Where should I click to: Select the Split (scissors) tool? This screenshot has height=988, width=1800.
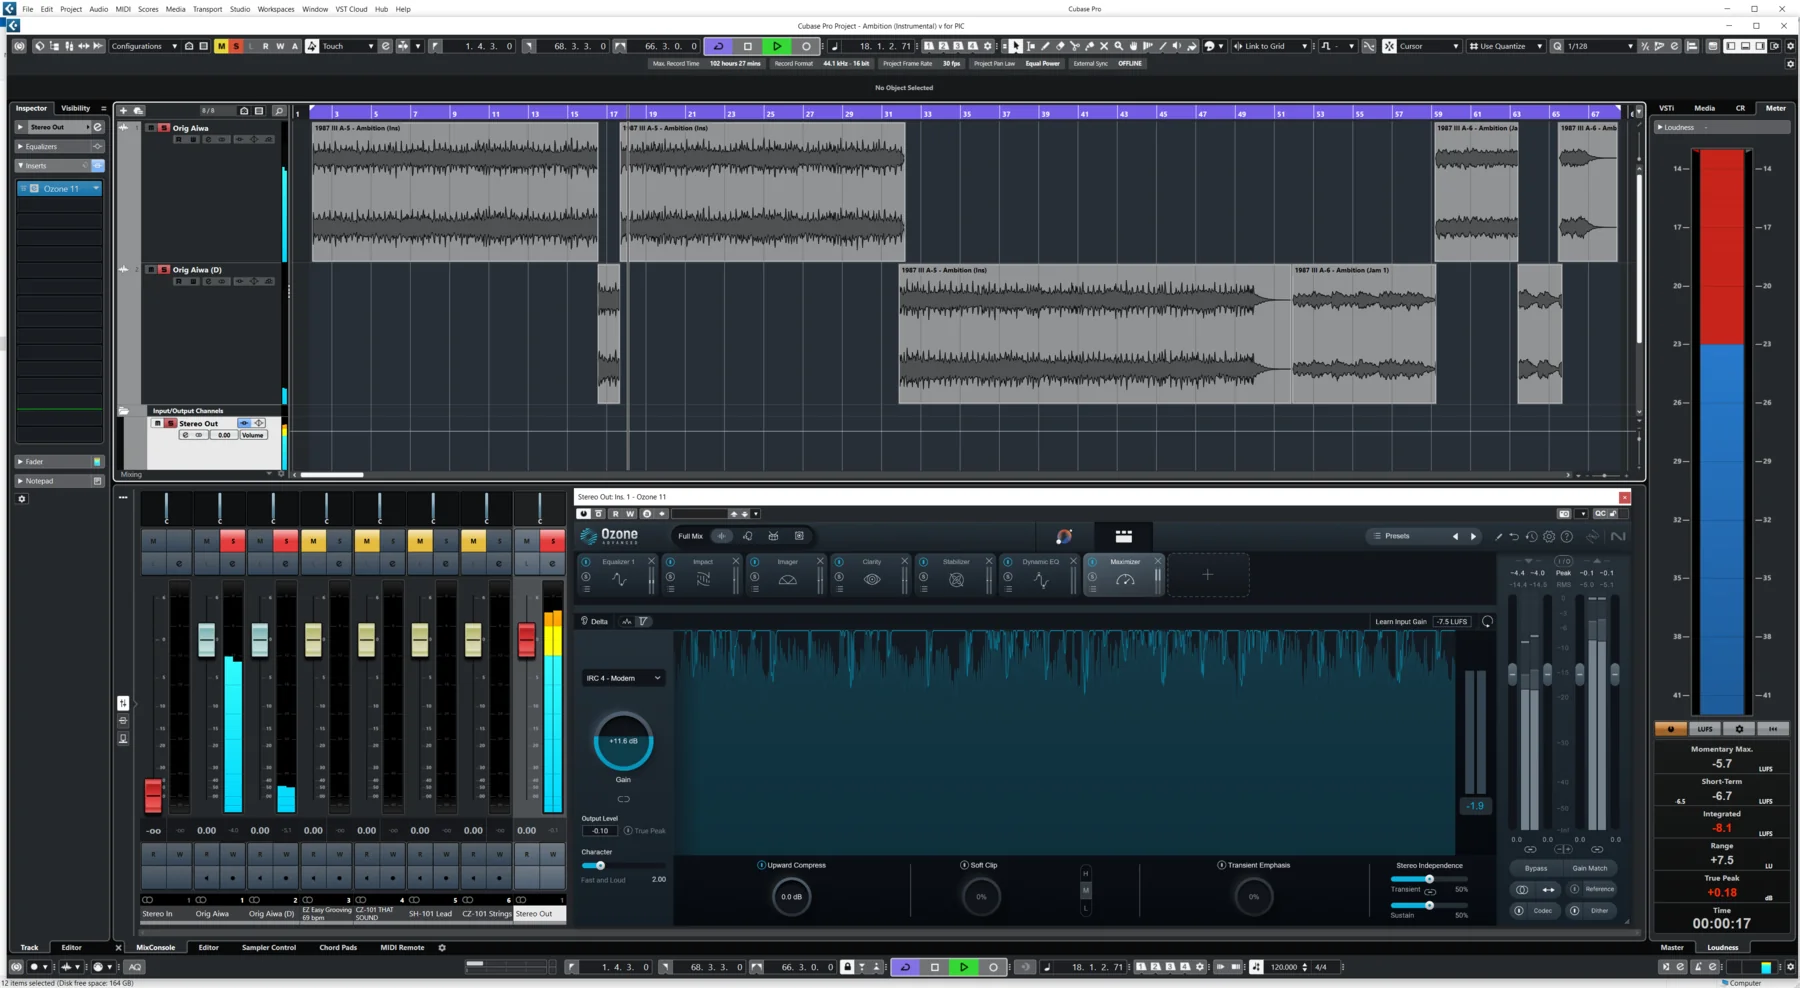click(1075, 46)
